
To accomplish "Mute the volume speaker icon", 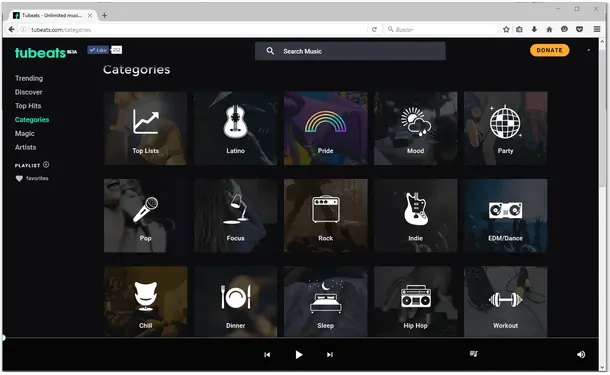I will tap(581, 354).
